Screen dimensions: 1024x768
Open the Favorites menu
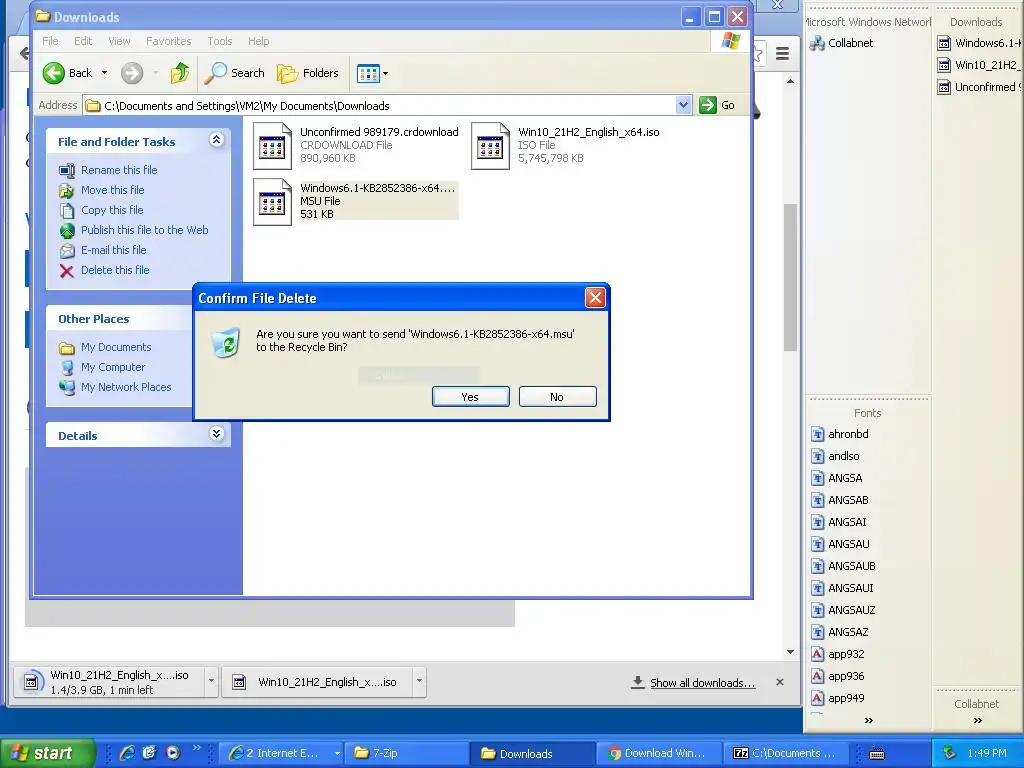point(168,41)
